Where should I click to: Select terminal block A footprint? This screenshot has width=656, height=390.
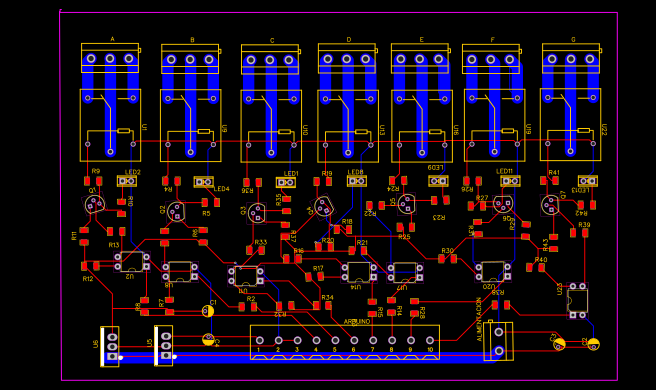tap(110, 58)
